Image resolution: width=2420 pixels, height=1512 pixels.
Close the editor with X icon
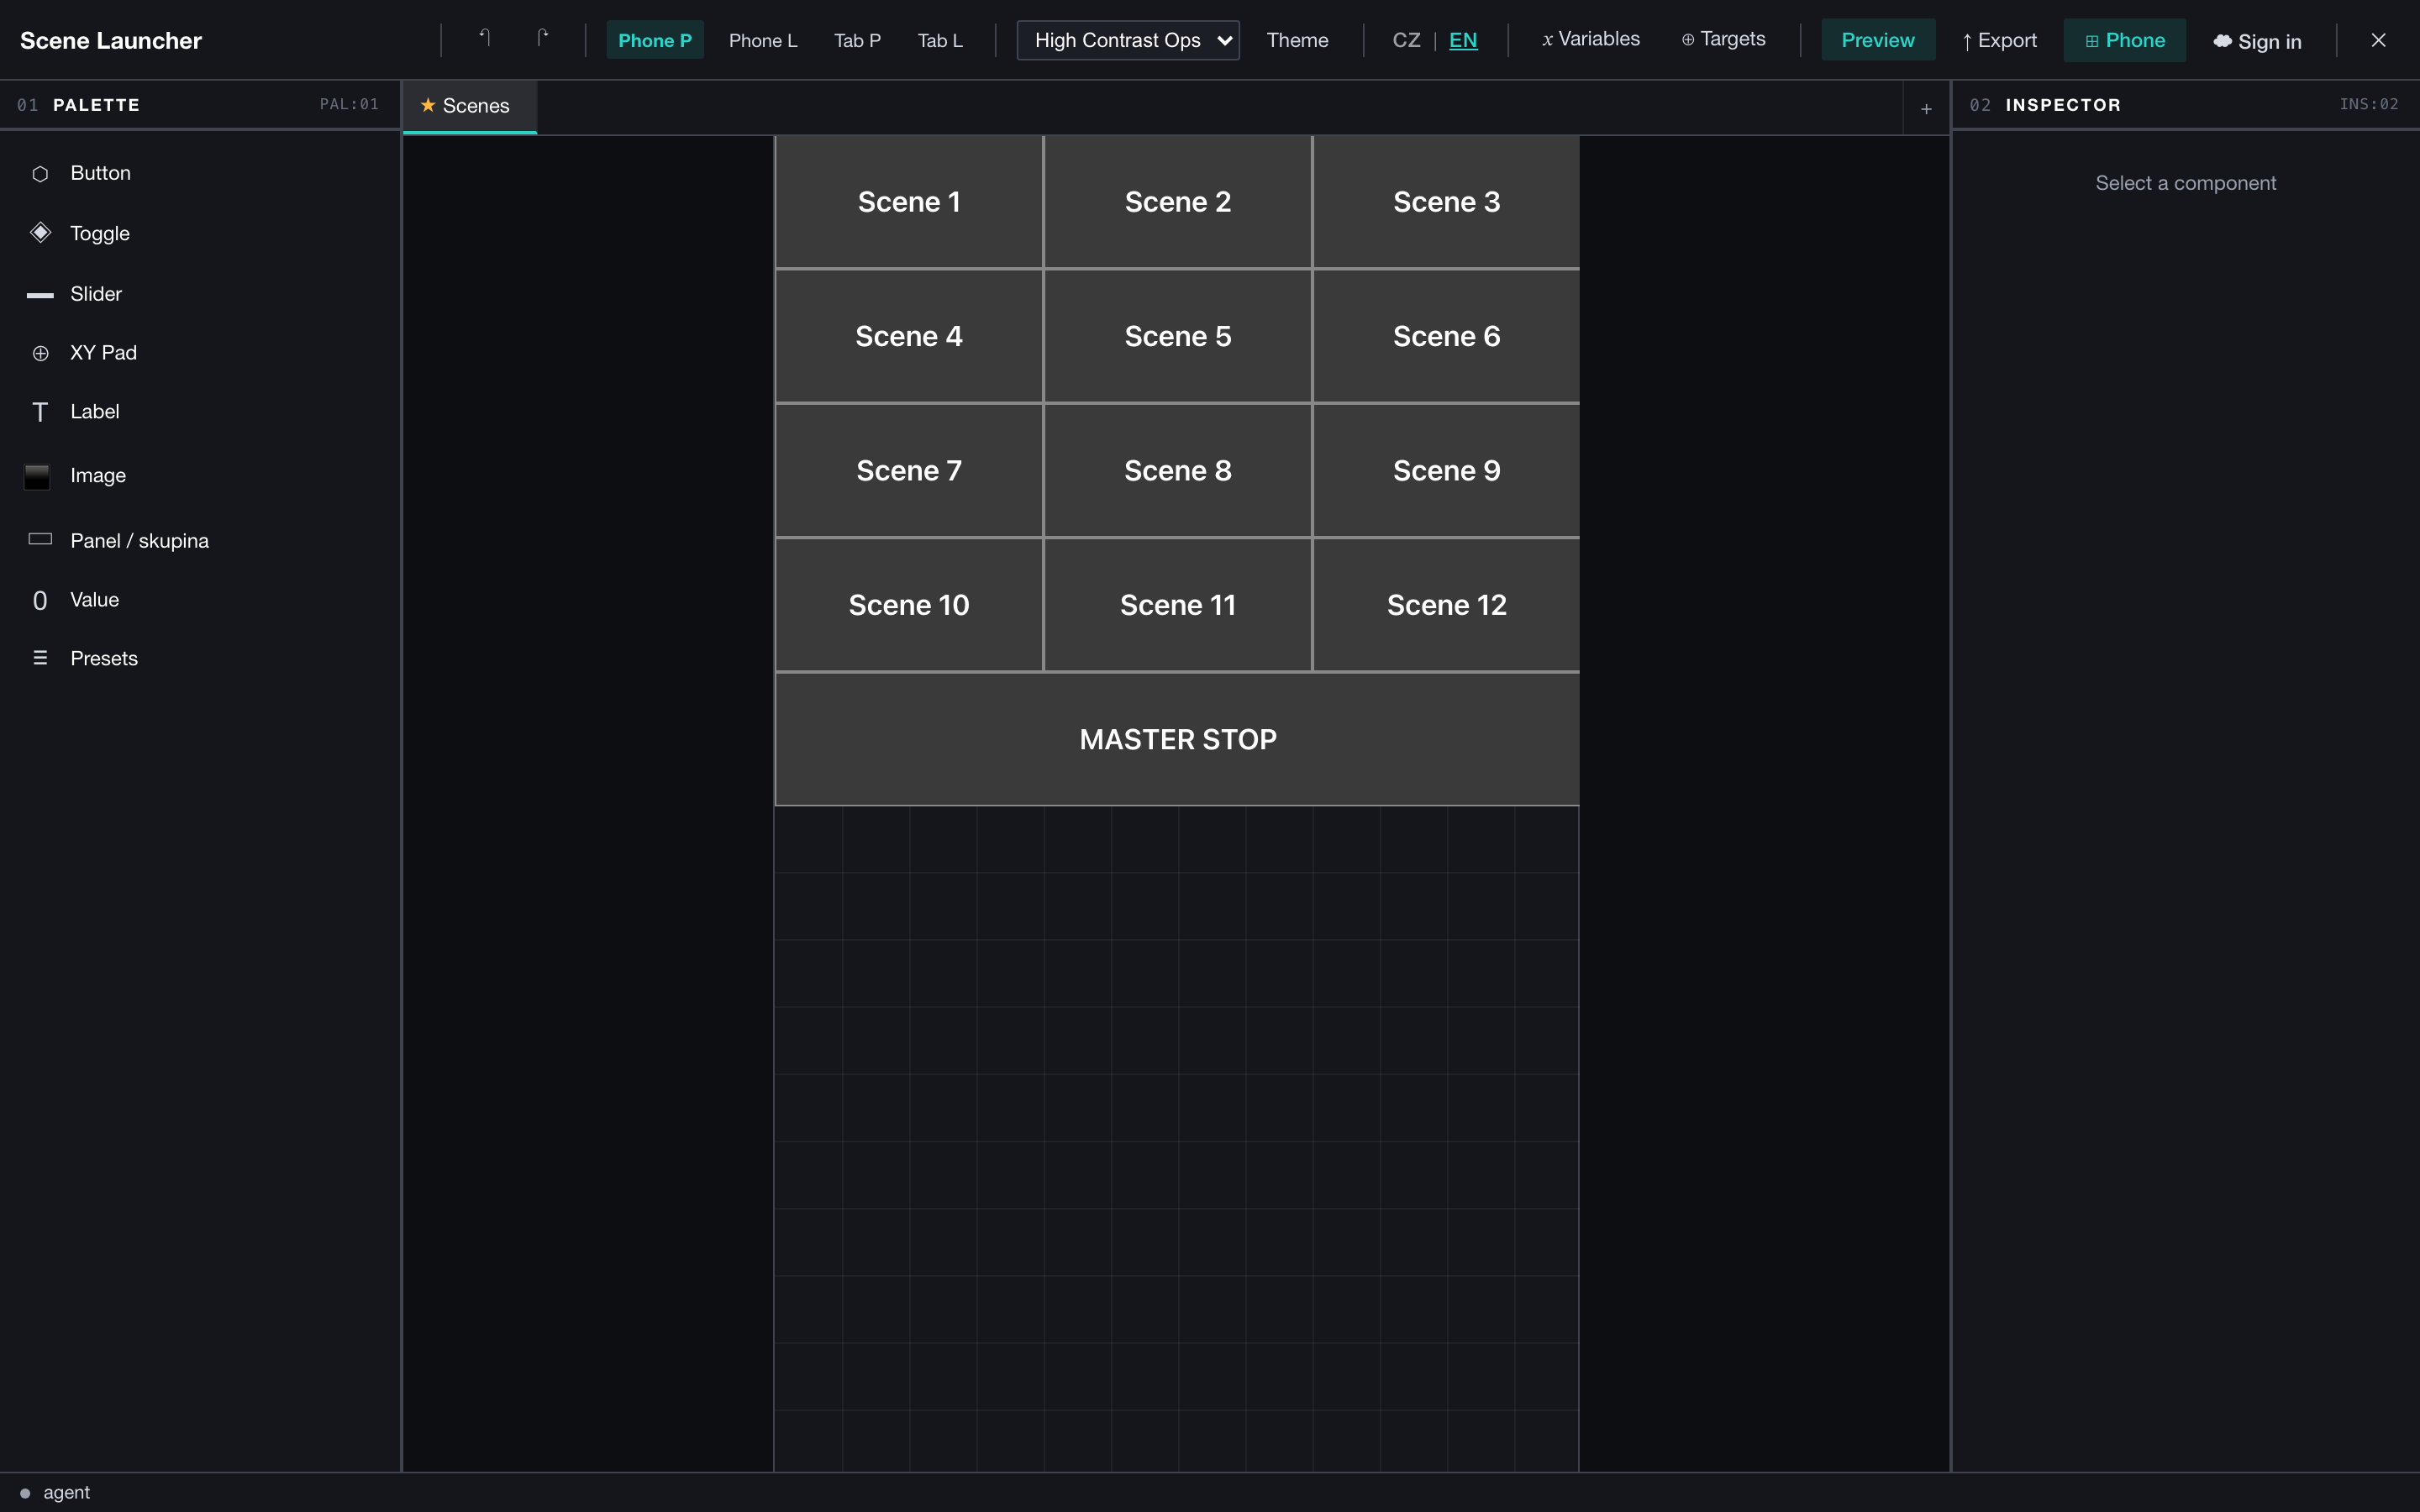pos(2378,40)
